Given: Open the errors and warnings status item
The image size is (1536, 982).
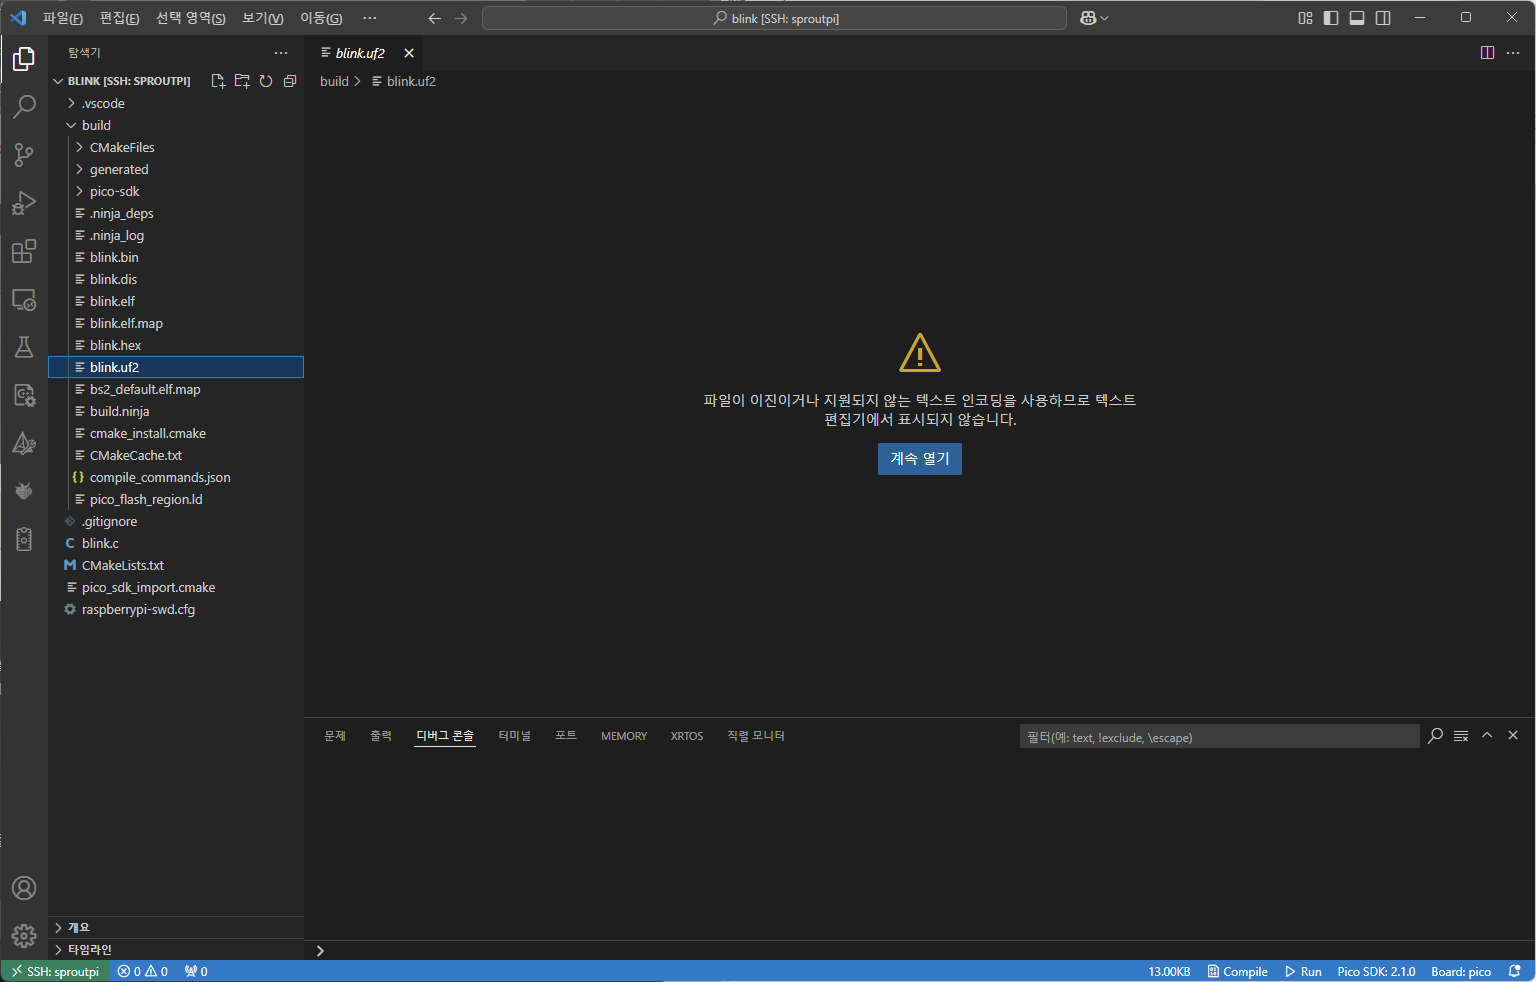Looking at the screenshot, I should (142, 971).
